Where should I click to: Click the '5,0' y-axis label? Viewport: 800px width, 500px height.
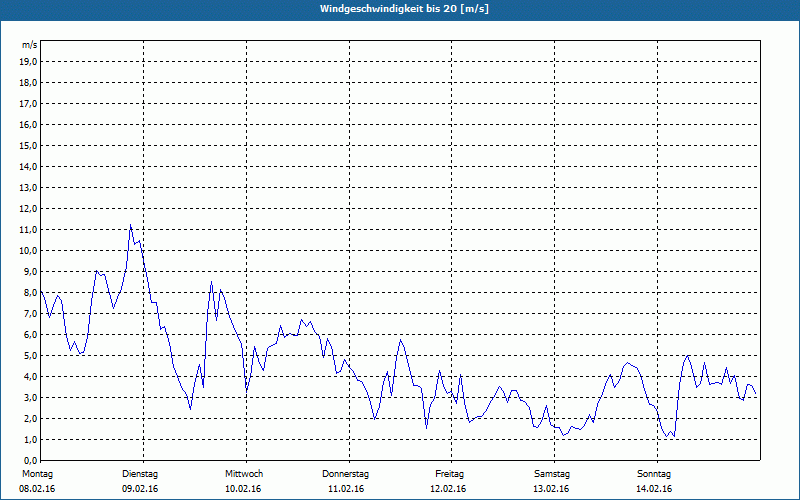(x=30, y=356)
